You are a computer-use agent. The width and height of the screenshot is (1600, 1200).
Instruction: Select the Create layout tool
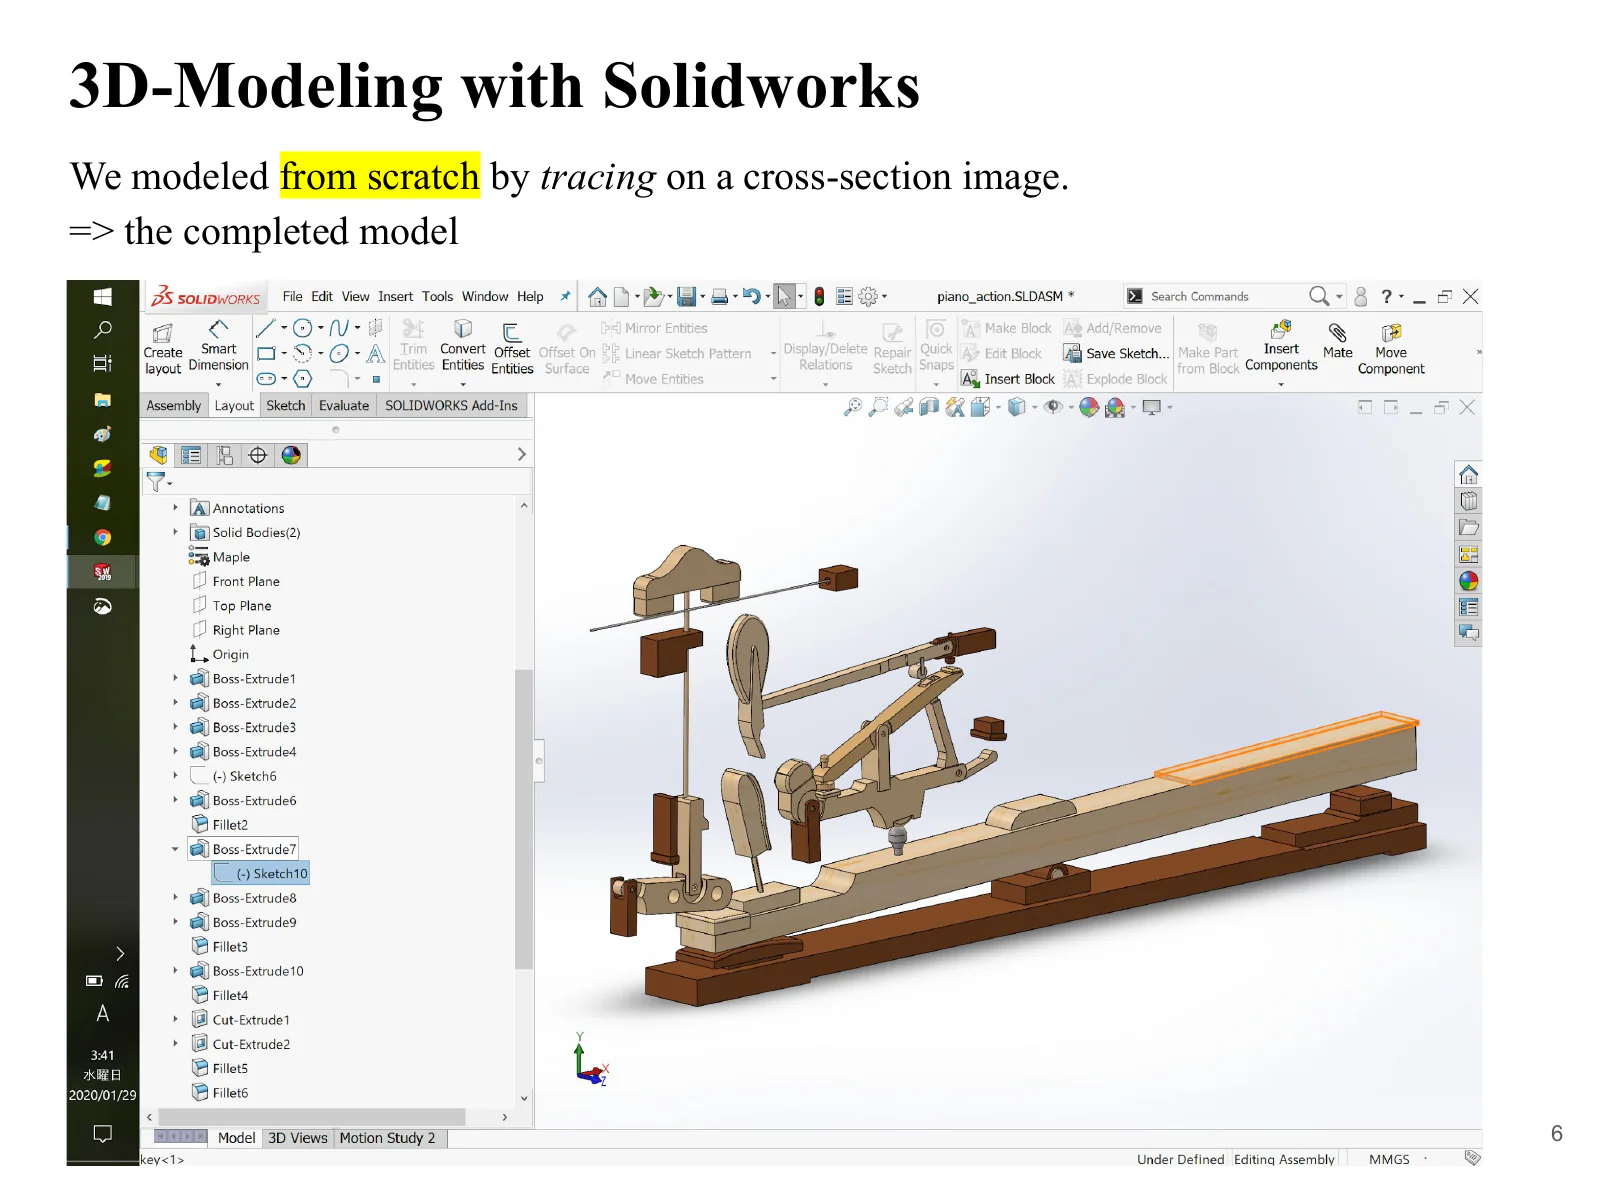pyautogui.click(x=163, y=348)
